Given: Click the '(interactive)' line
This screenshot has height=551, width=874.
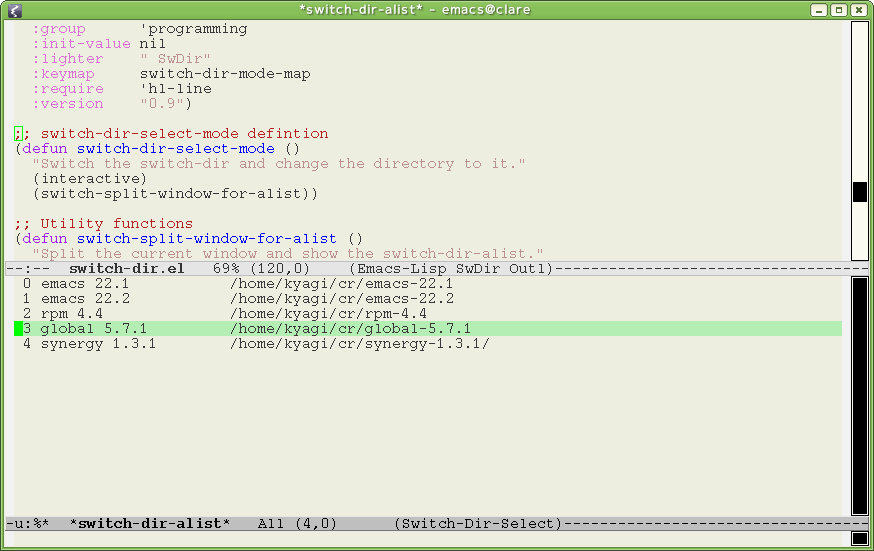Looking at the screenshot, I should (89, 179).
